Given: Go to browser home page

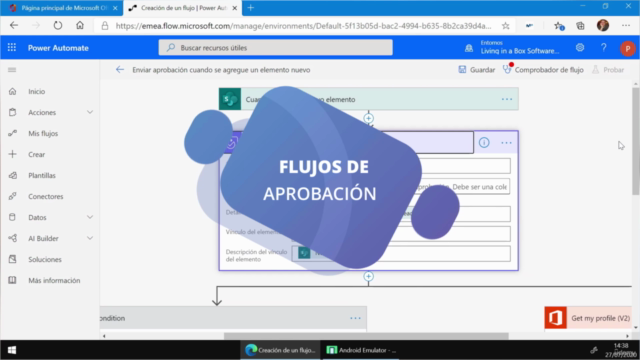Looking at the screenshot, I should pyautogui.click(x=80, y=26).
